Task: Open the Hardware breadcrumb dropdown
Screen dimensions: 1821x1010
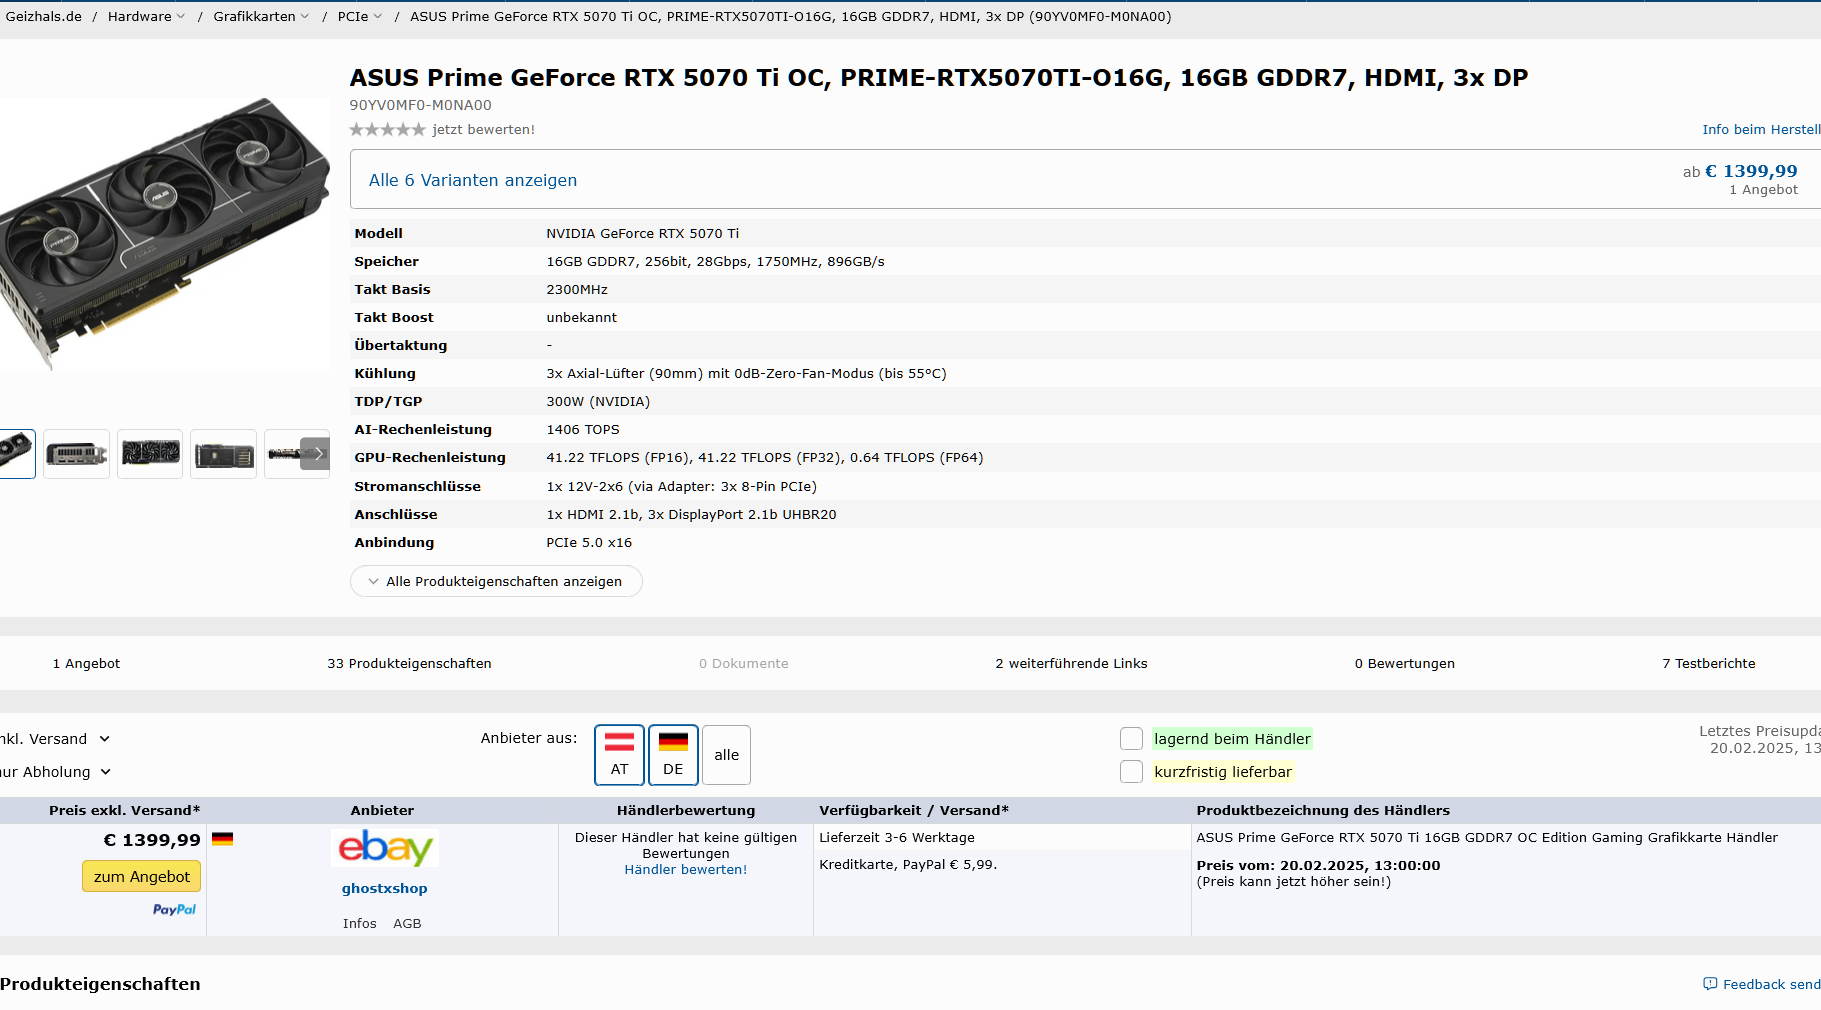Action: click(x=180, y=16)
